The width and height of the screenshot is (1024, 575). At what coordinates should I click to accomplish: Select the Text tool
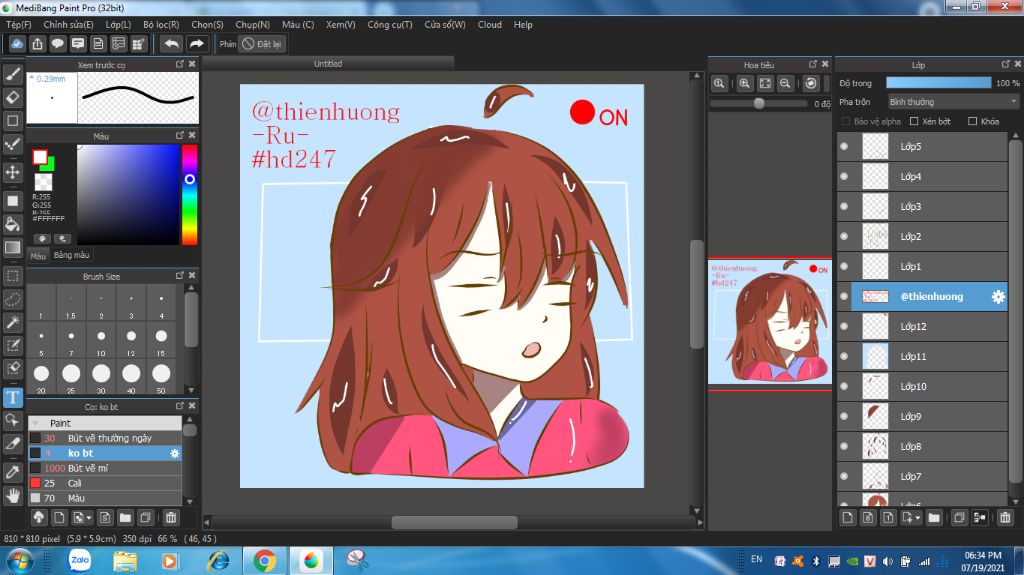(12, 397)
